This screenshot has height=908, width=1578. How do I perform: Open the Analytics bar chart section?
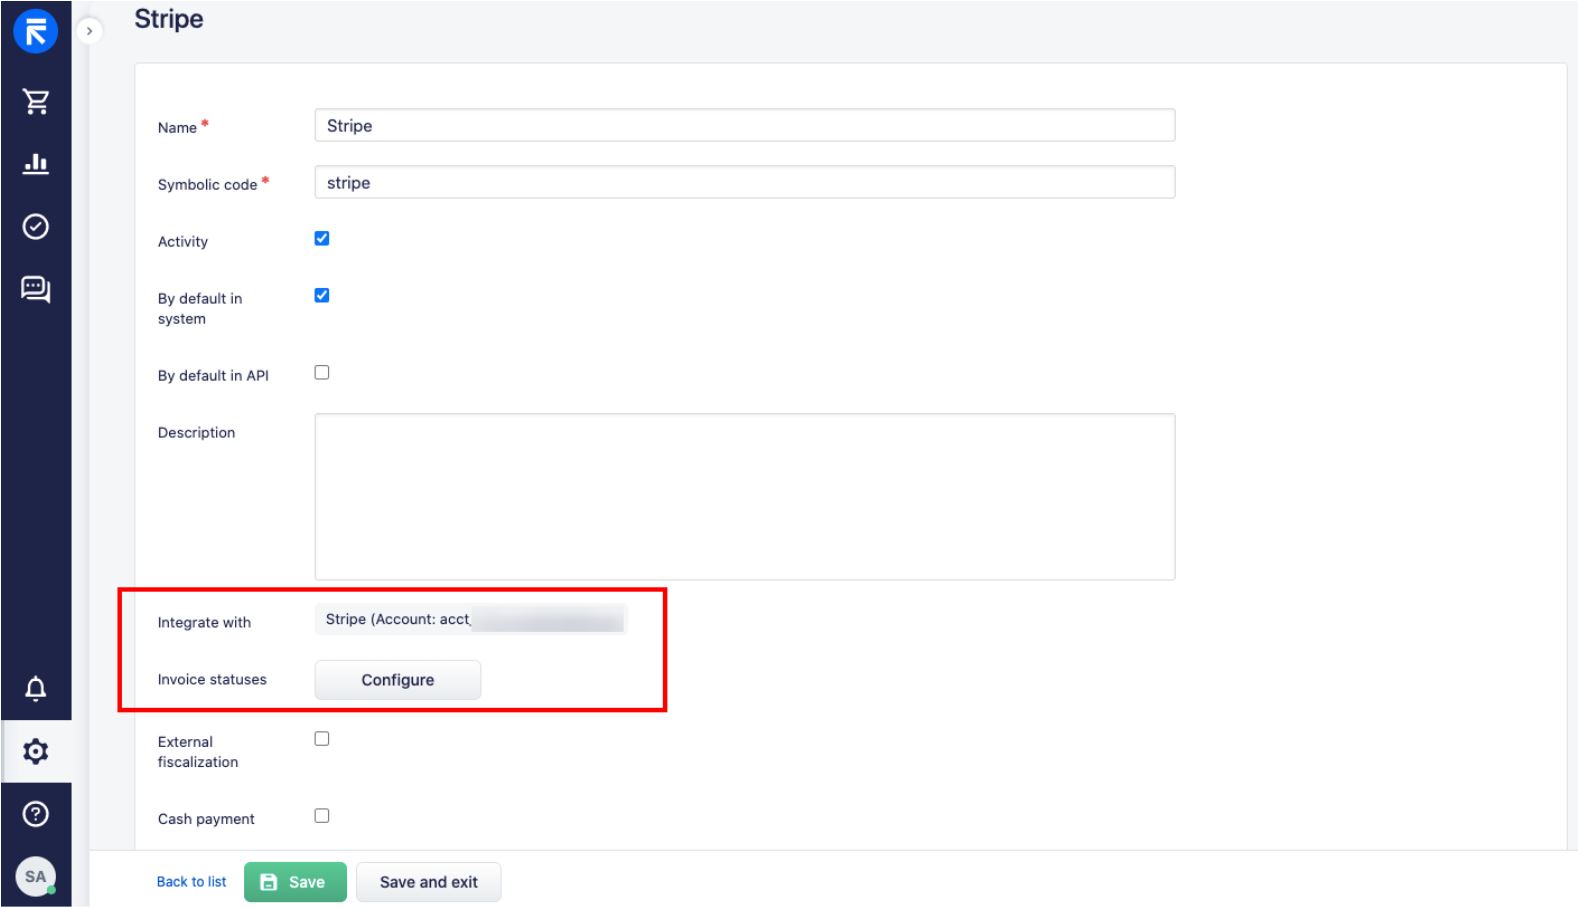coord(36,163)
